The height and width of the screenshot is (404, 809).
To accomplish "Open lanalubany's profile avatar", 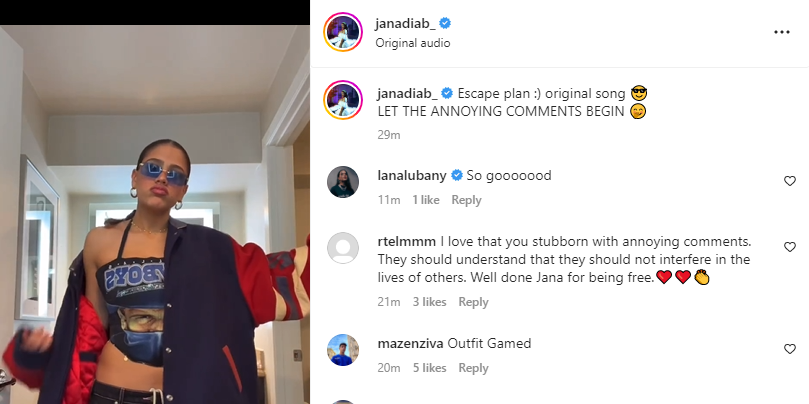I will point(343,182).
